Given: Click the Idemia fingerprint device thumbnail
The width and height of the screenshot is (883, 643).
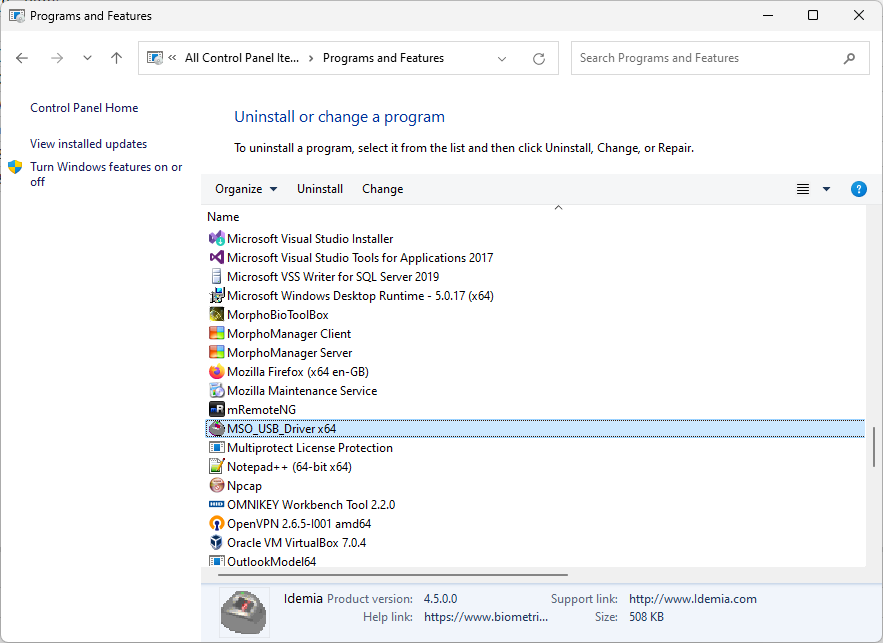Looking at the screenshot, I should pyautogui.click(x=243, y=612).
